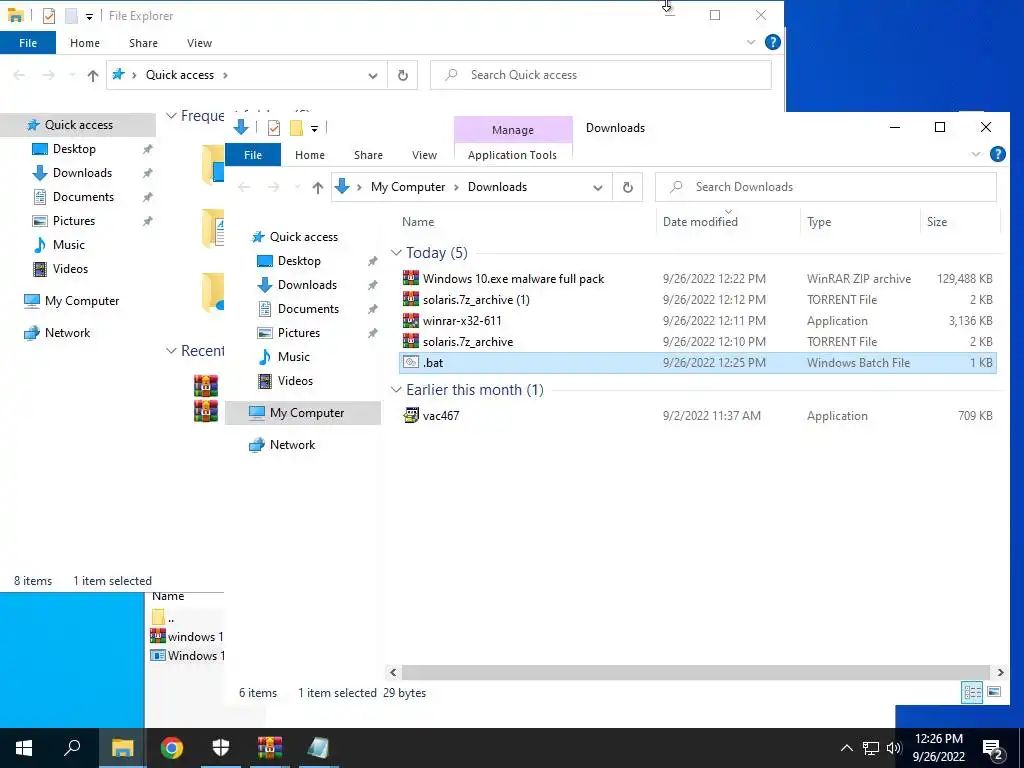Screen dimensions: 1024x768
Task: Collapse the Earlier this month (1) group
Action: click(x=396, y=390)
